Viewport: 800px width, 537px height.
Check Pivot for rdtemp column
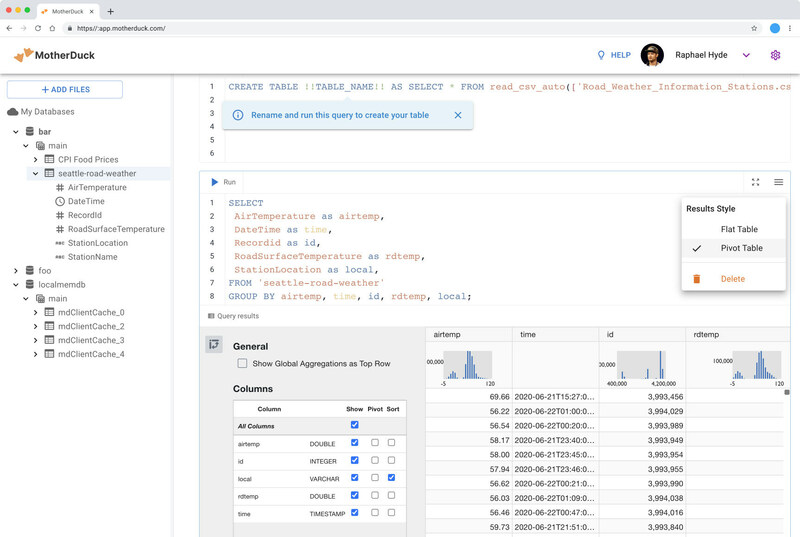(x=375, y=495)
